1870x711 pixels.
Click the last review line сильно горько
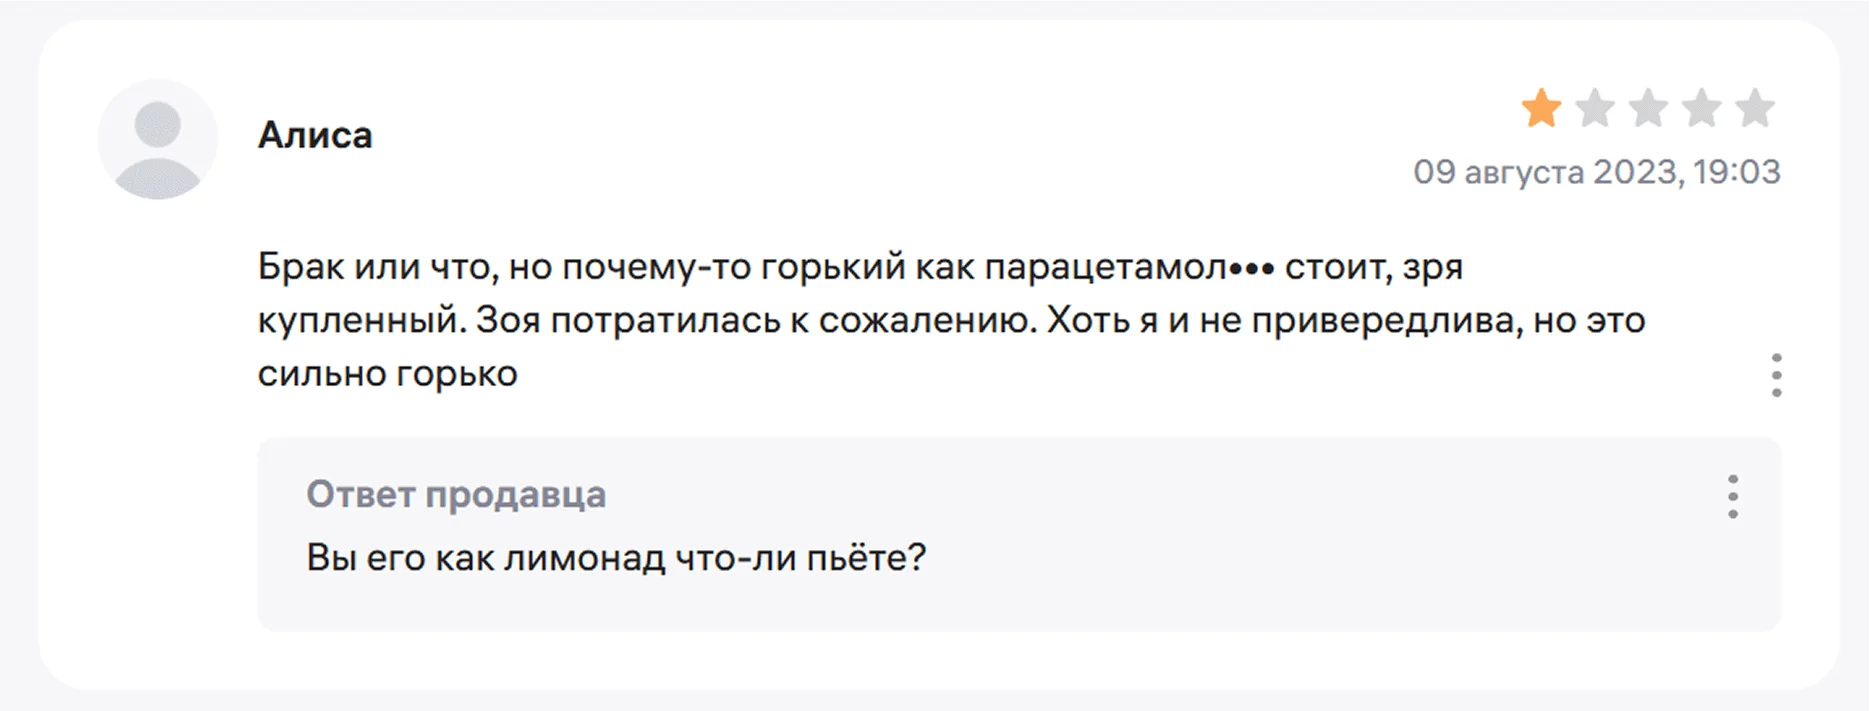pyautogui.click(x=387, y=373)
